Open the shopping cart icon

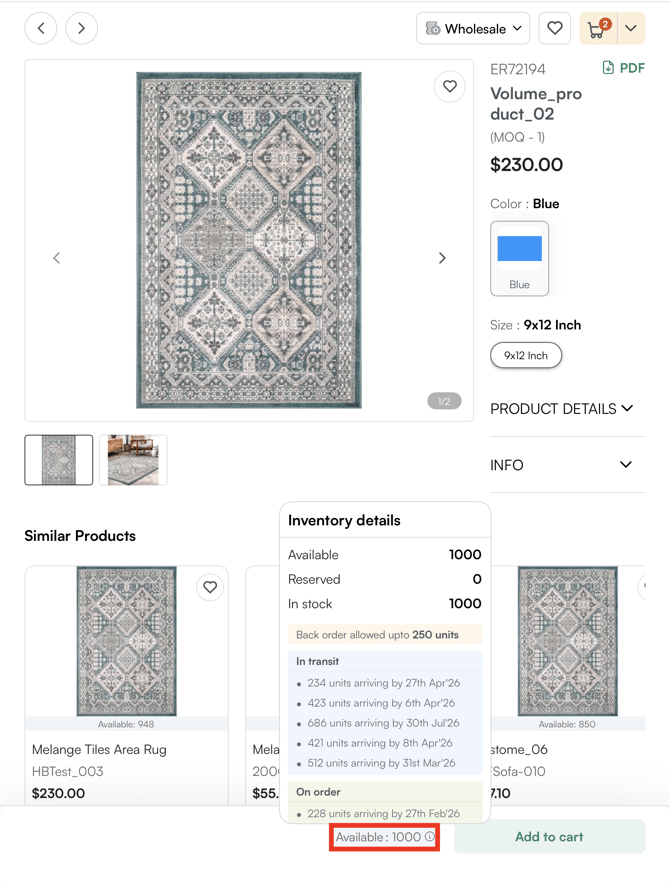598,29
